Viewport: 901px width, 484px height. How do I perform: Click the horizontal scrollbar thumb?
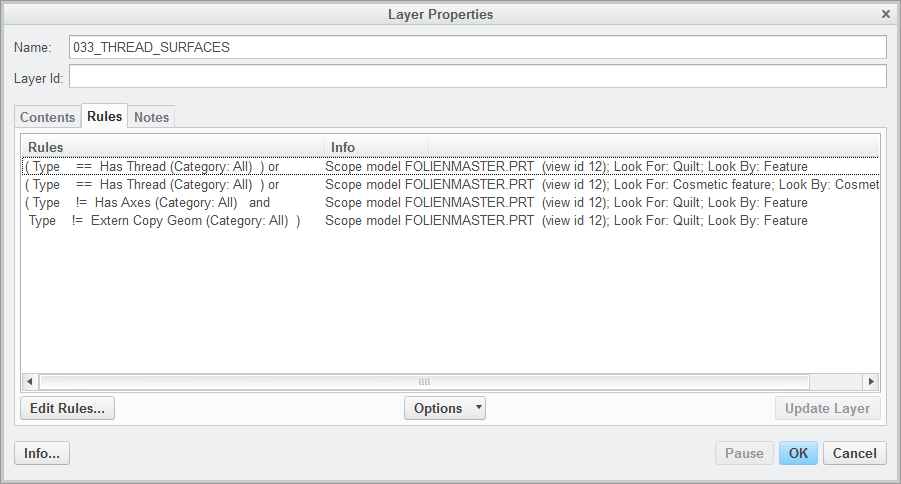tap(424, 381)
